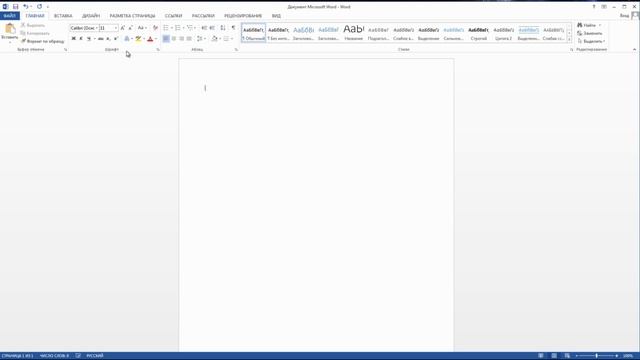Viewport: 640px width, 360px height.
Task: Switch to the РАЗМЕТКА СТРАНИЦЫ tab
Action: 132,16
